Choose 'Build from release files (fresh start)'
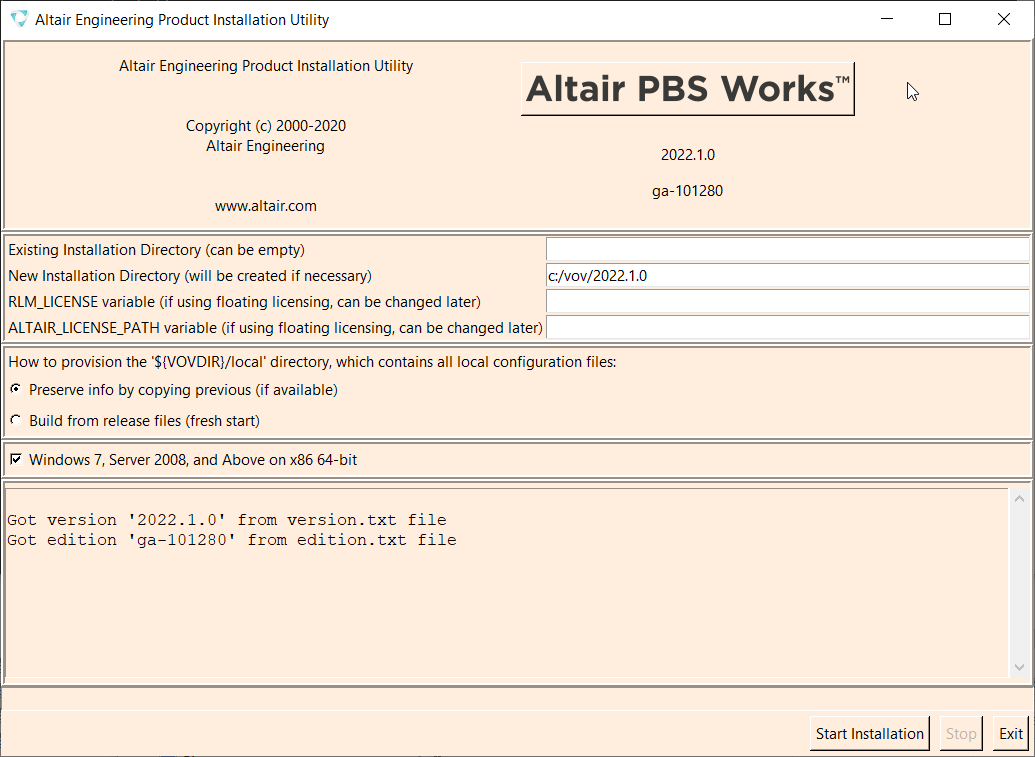Viewport: 1035px width, 757px height. [x=15, y=421]
